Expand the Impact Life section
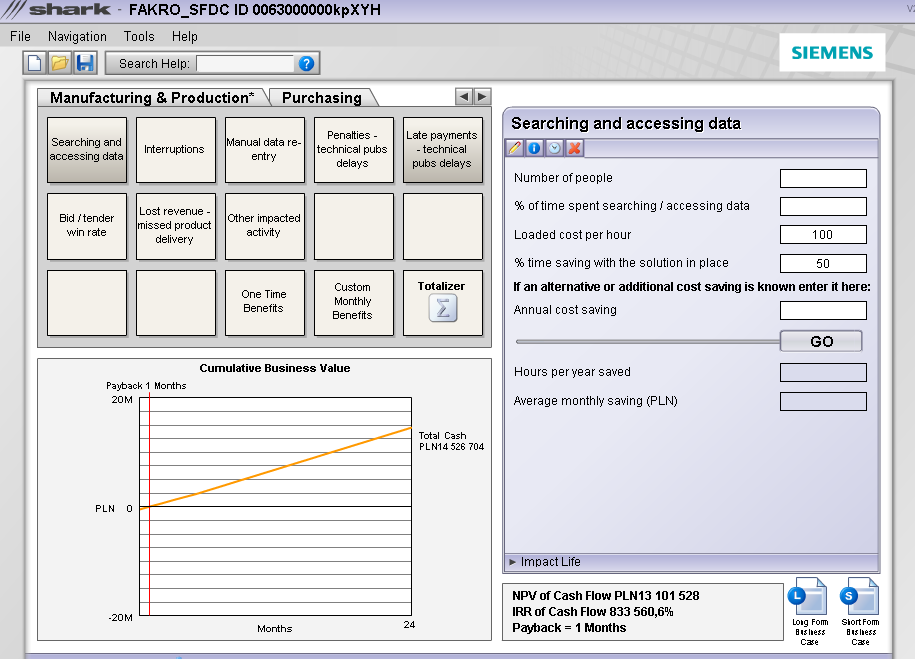The height and width of the screenshot is (659, 915). (692, 562)
